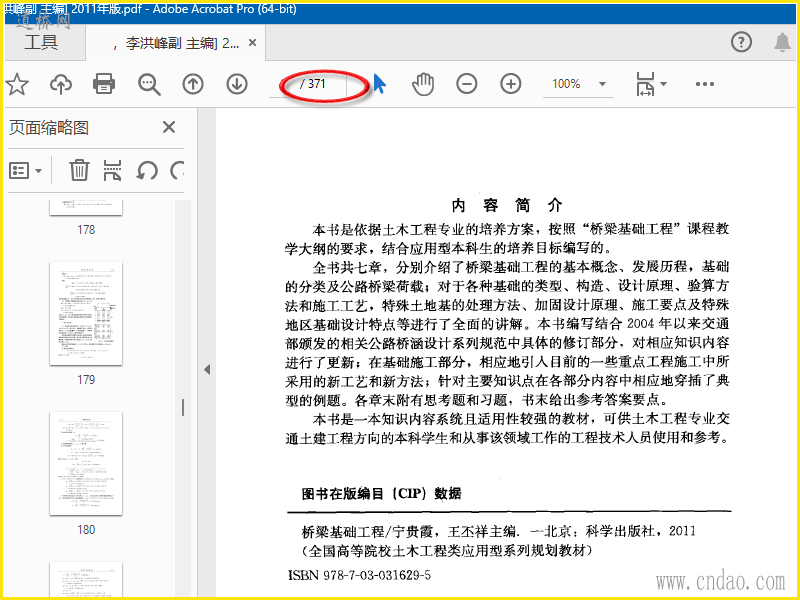Add bookmark with star icon

point(17,84)
